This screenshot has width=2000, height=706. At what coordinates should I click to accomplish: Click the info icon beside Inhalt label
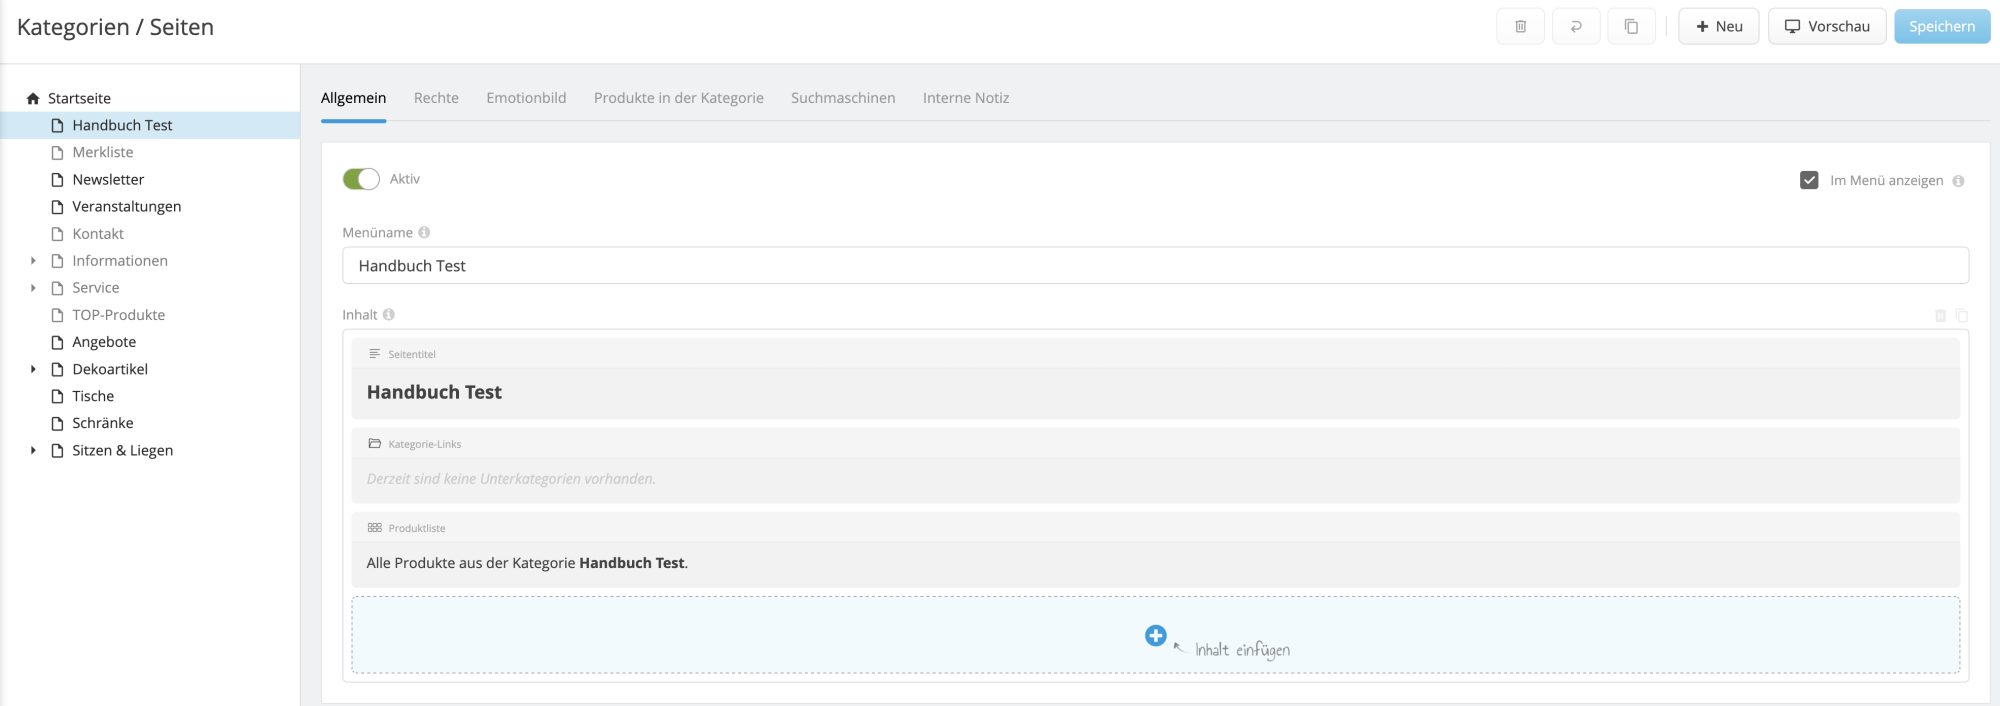[x=389, y=315]
